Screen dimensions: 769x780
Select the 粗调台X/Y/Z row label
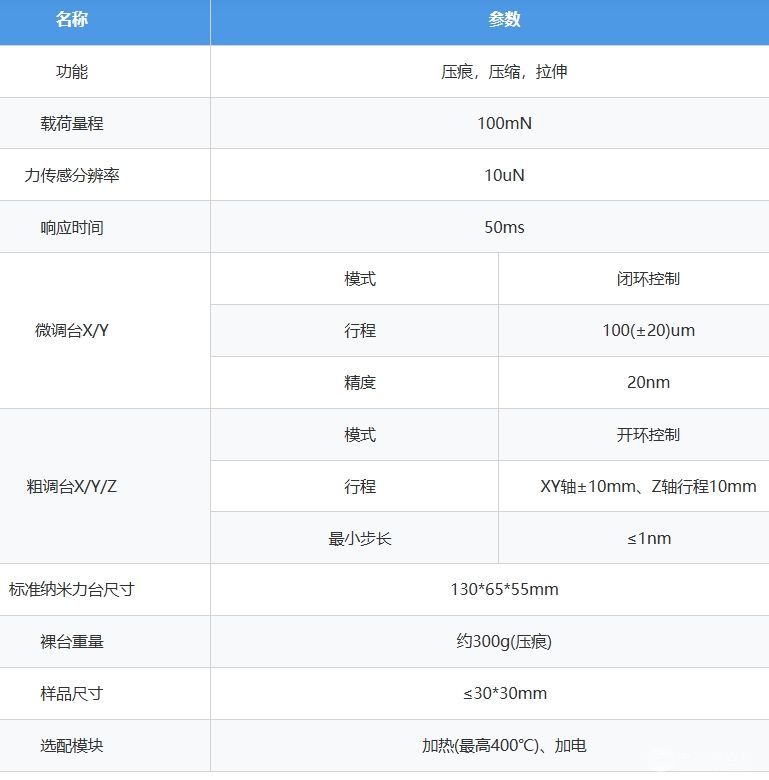coord(72,487)
